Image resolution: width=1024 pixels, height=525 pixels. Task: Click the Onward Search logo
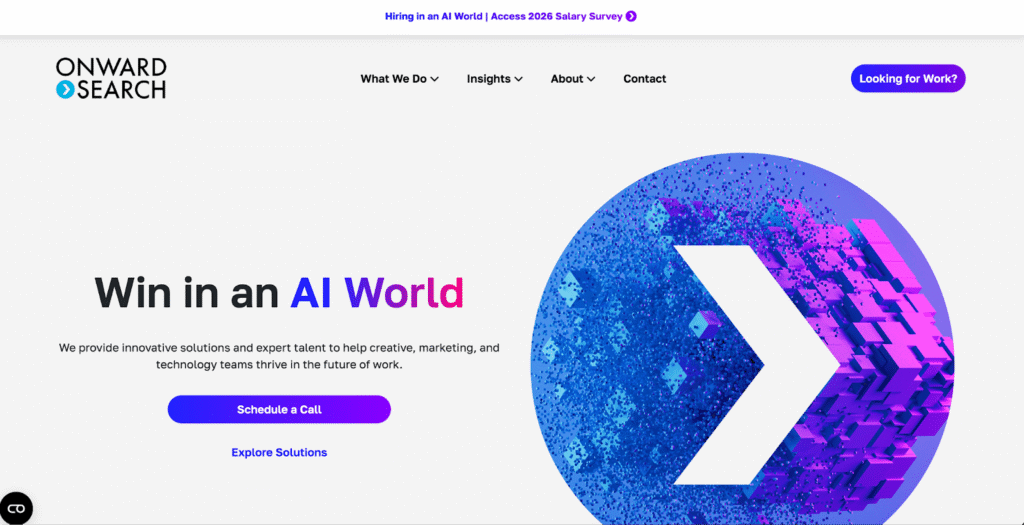point(111,78)
